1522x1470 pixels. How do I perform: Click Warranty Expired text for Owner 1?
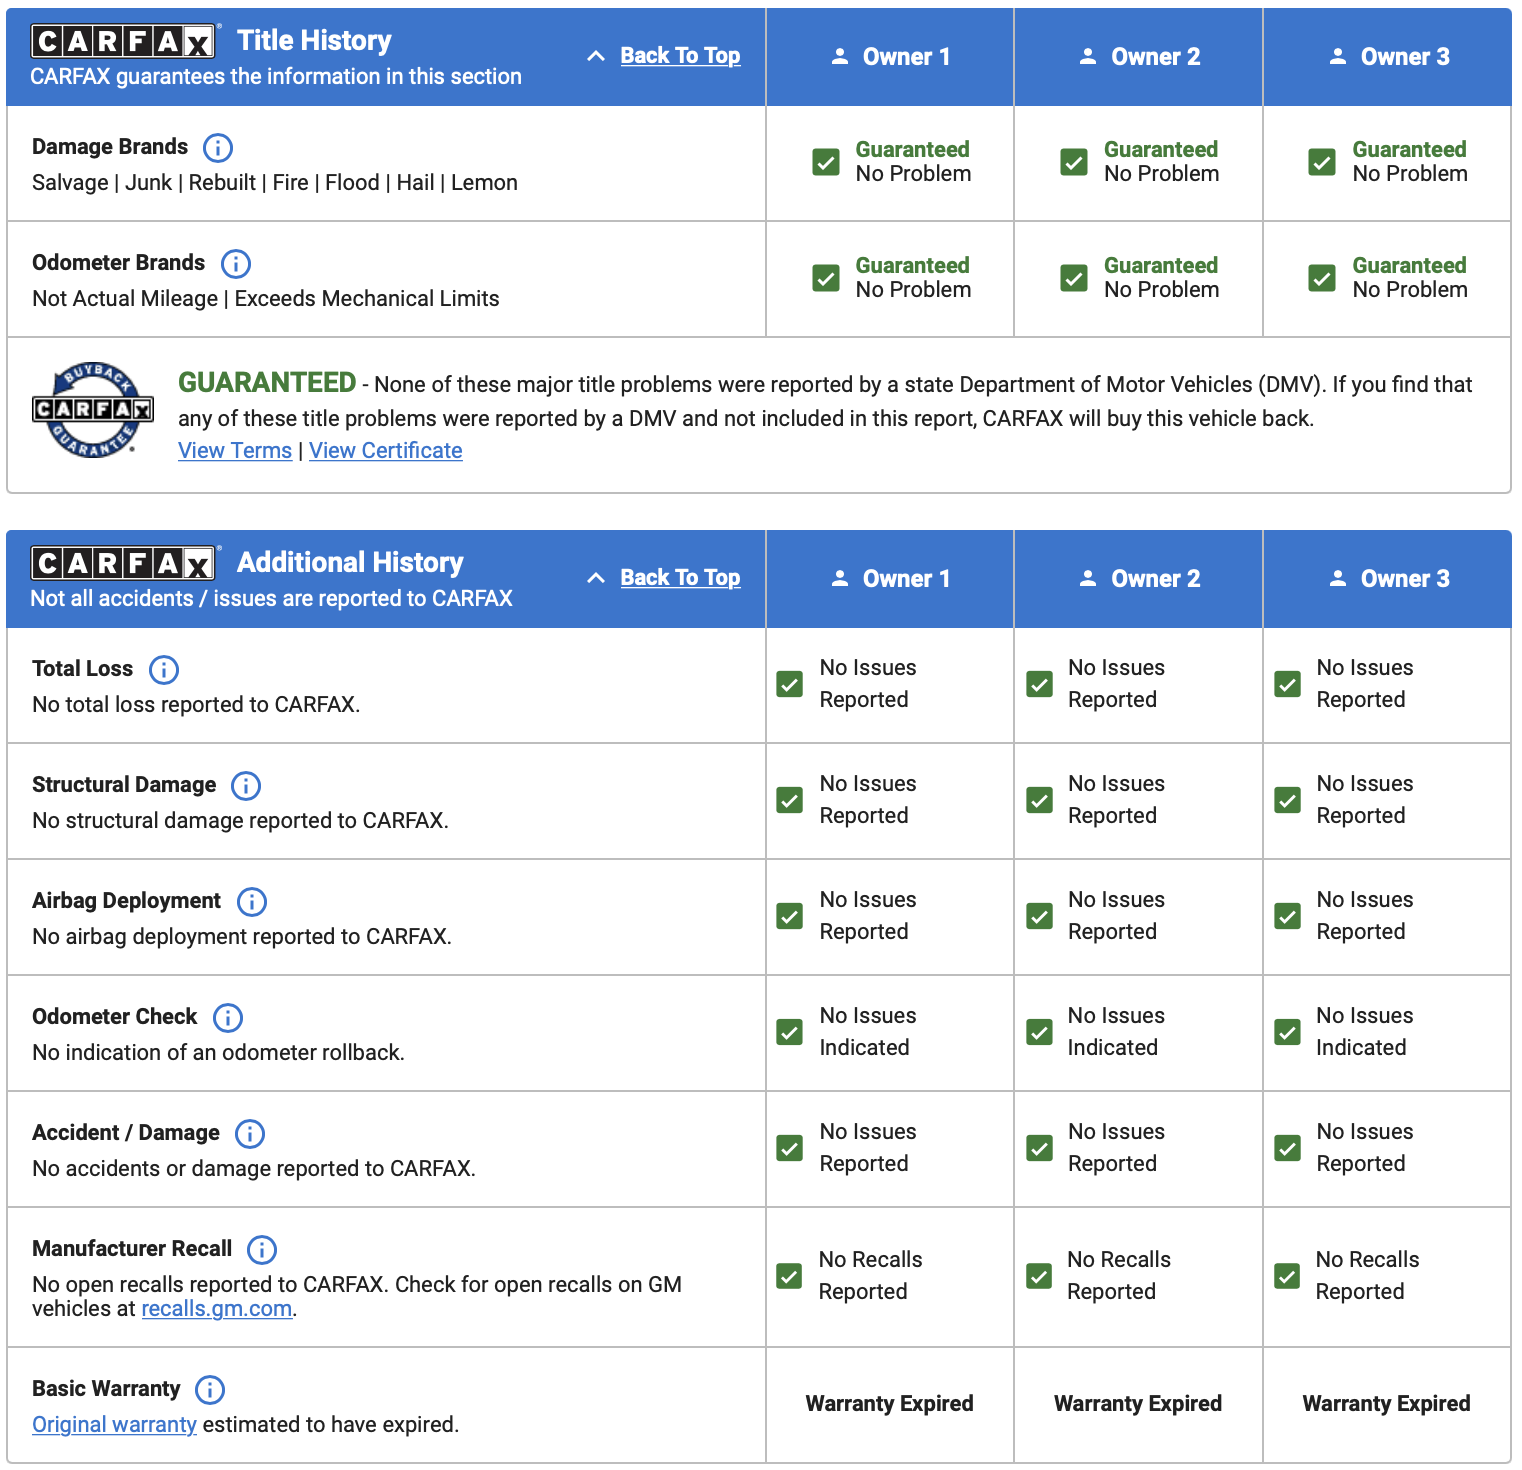890,1404
